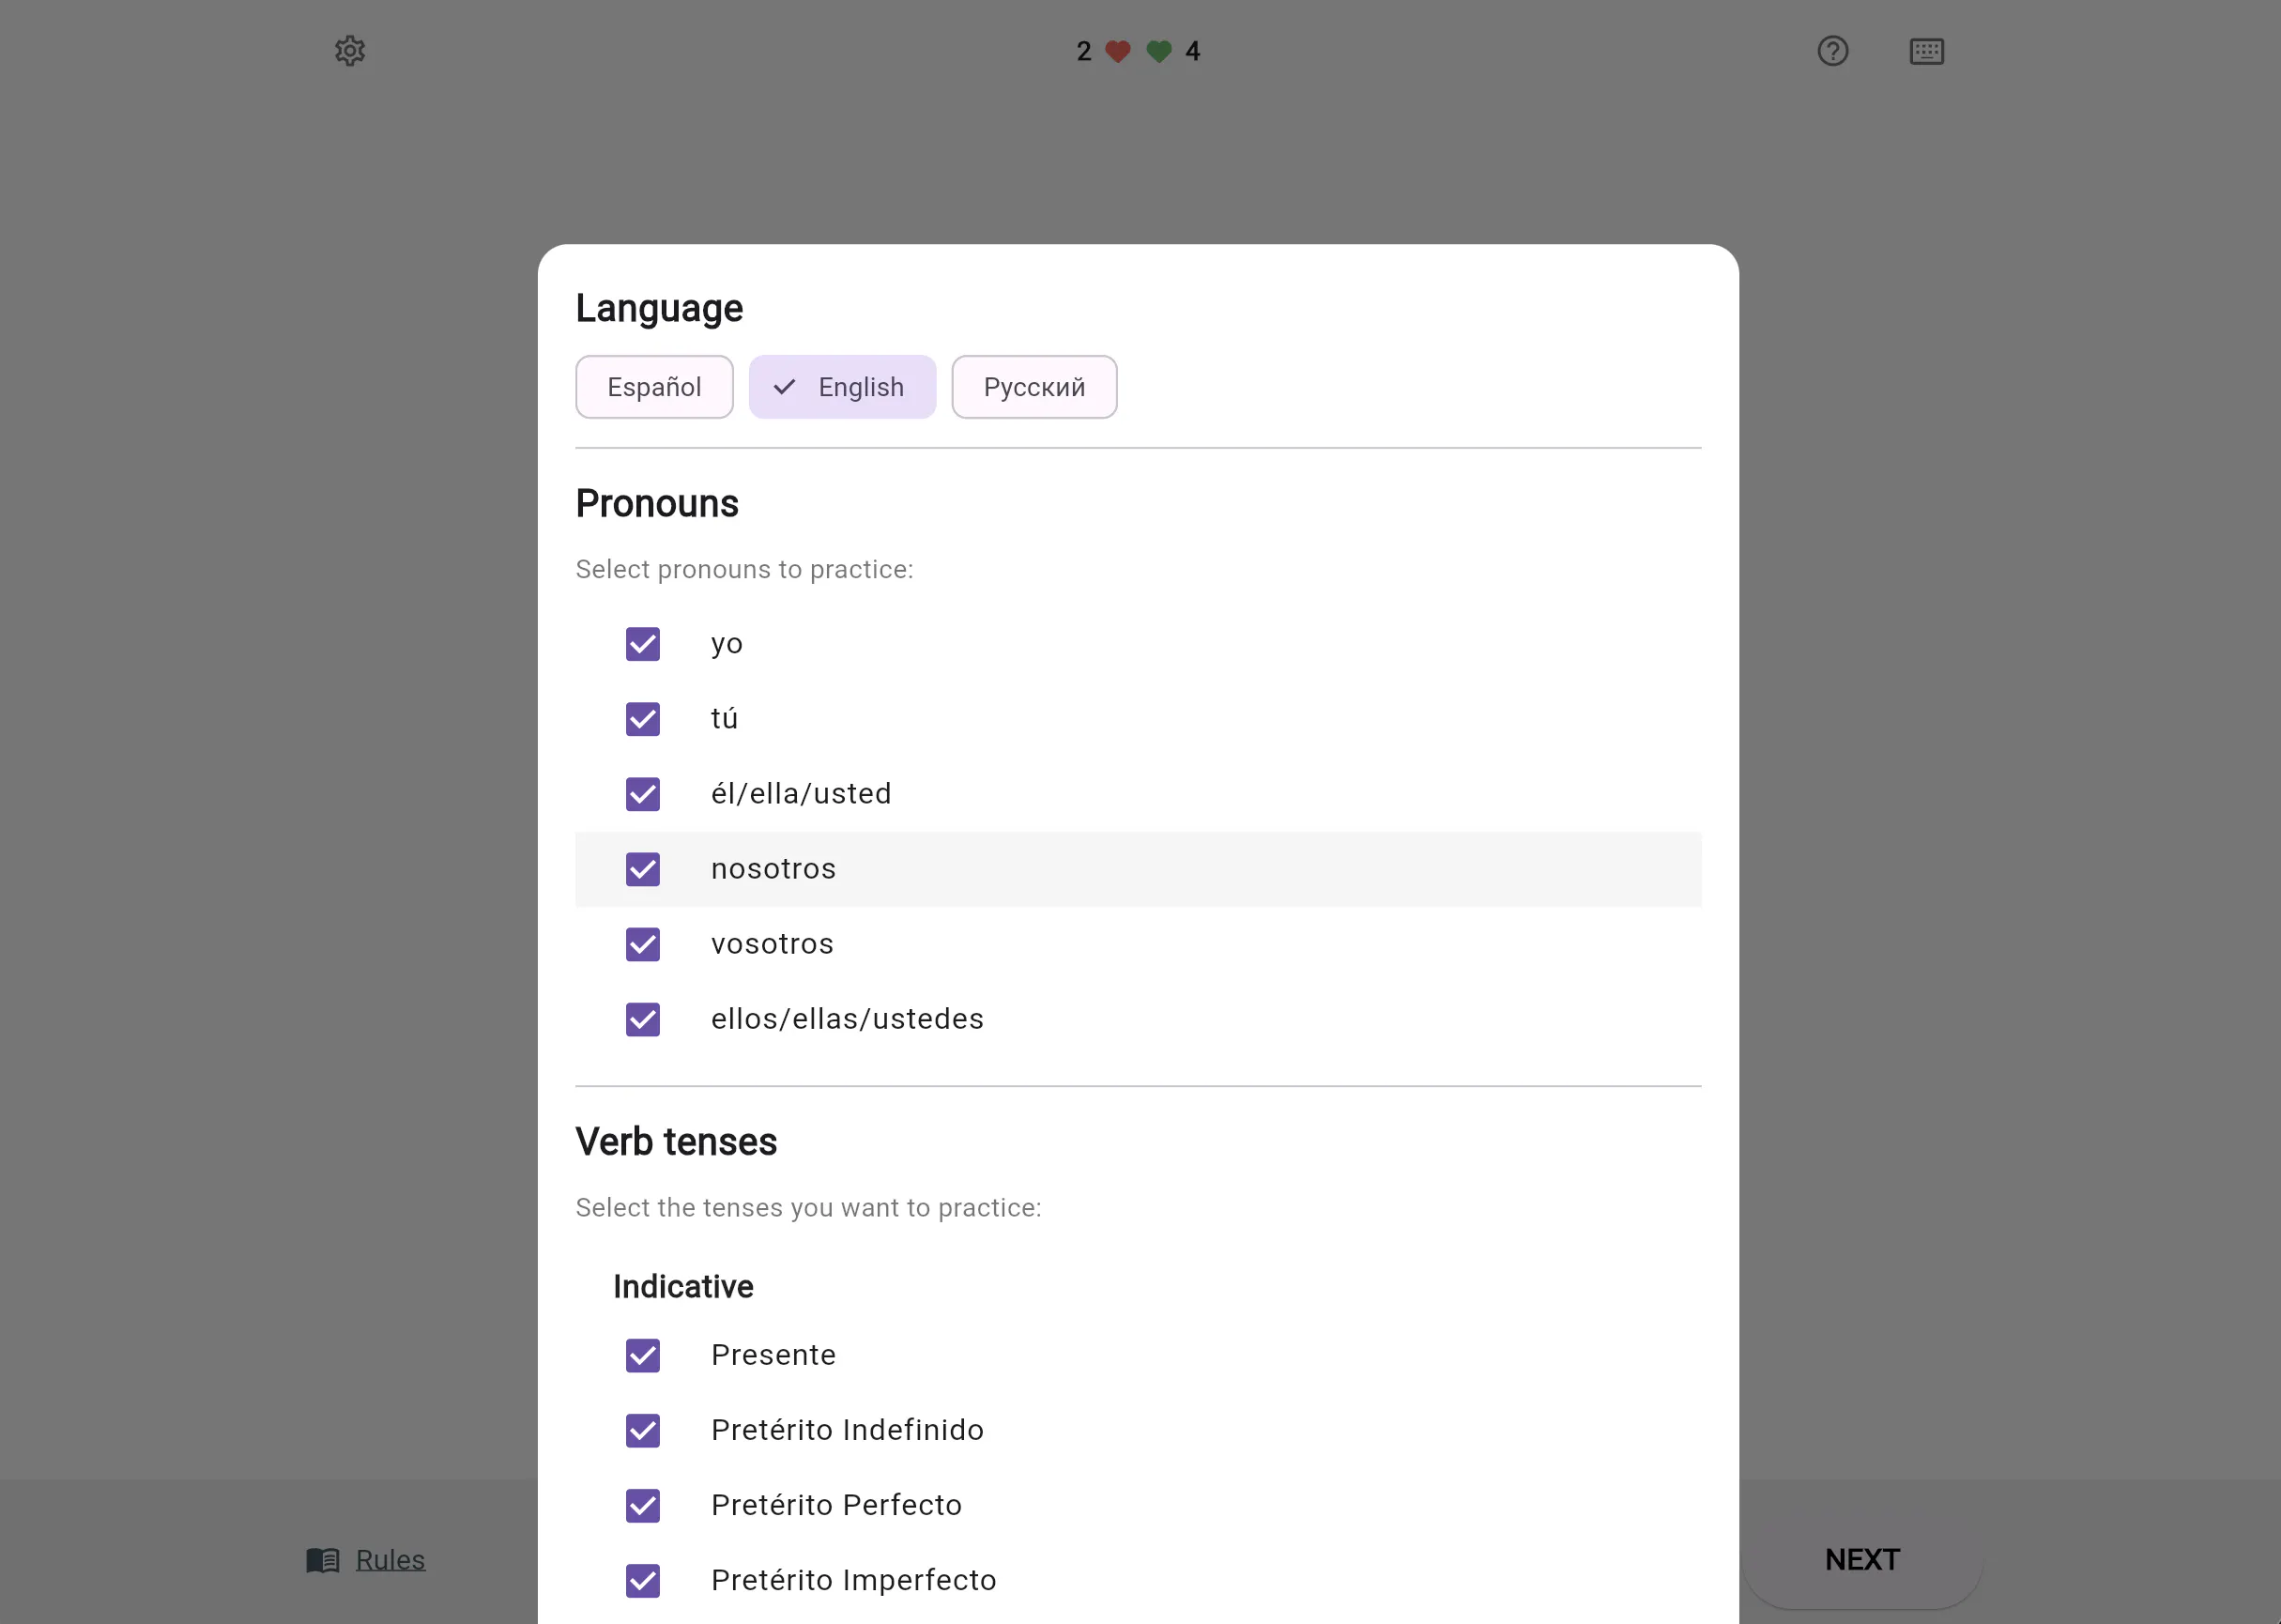Click the NEXT button

[1862, 1560]
